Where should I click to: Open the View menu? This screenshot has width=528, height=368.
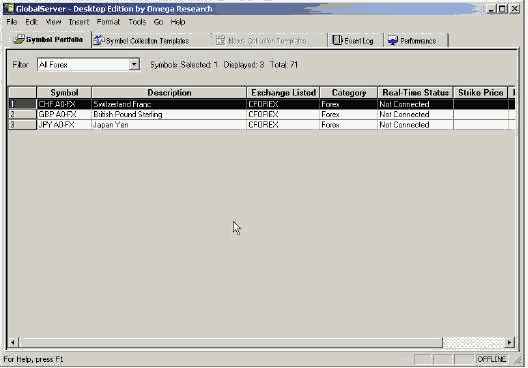click(54, 22)
